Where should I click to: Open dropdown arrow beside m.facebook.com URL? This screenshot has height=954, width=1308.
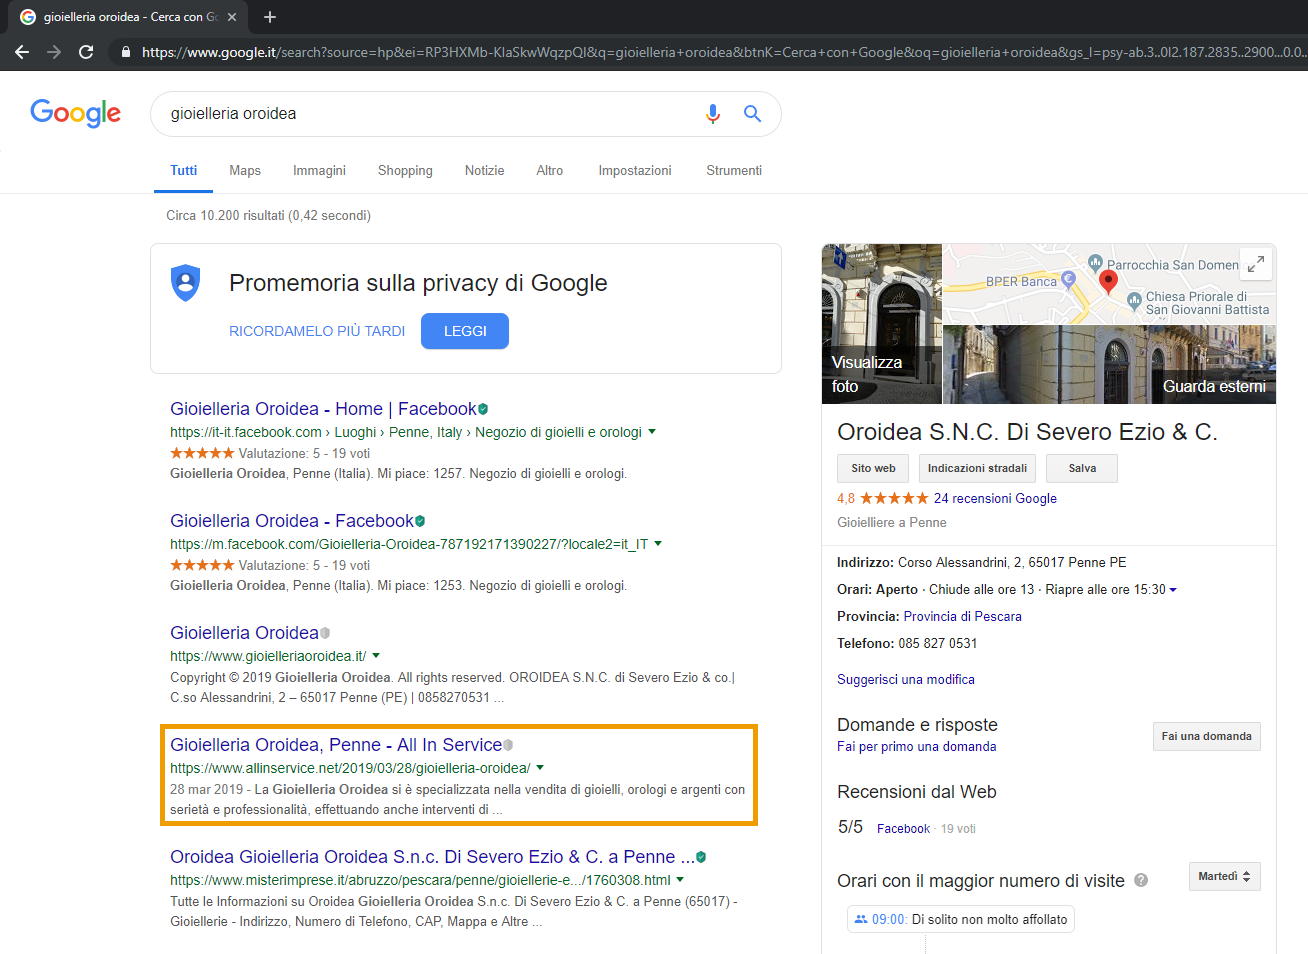tap(658, 544)
